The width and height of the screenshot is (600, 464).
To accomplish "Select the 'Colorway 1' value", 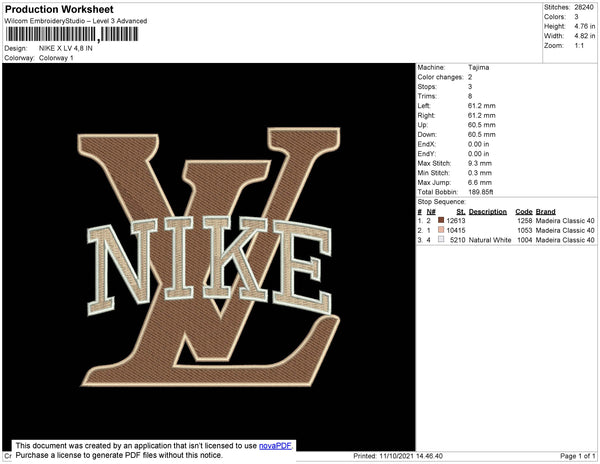I will 56,58.
